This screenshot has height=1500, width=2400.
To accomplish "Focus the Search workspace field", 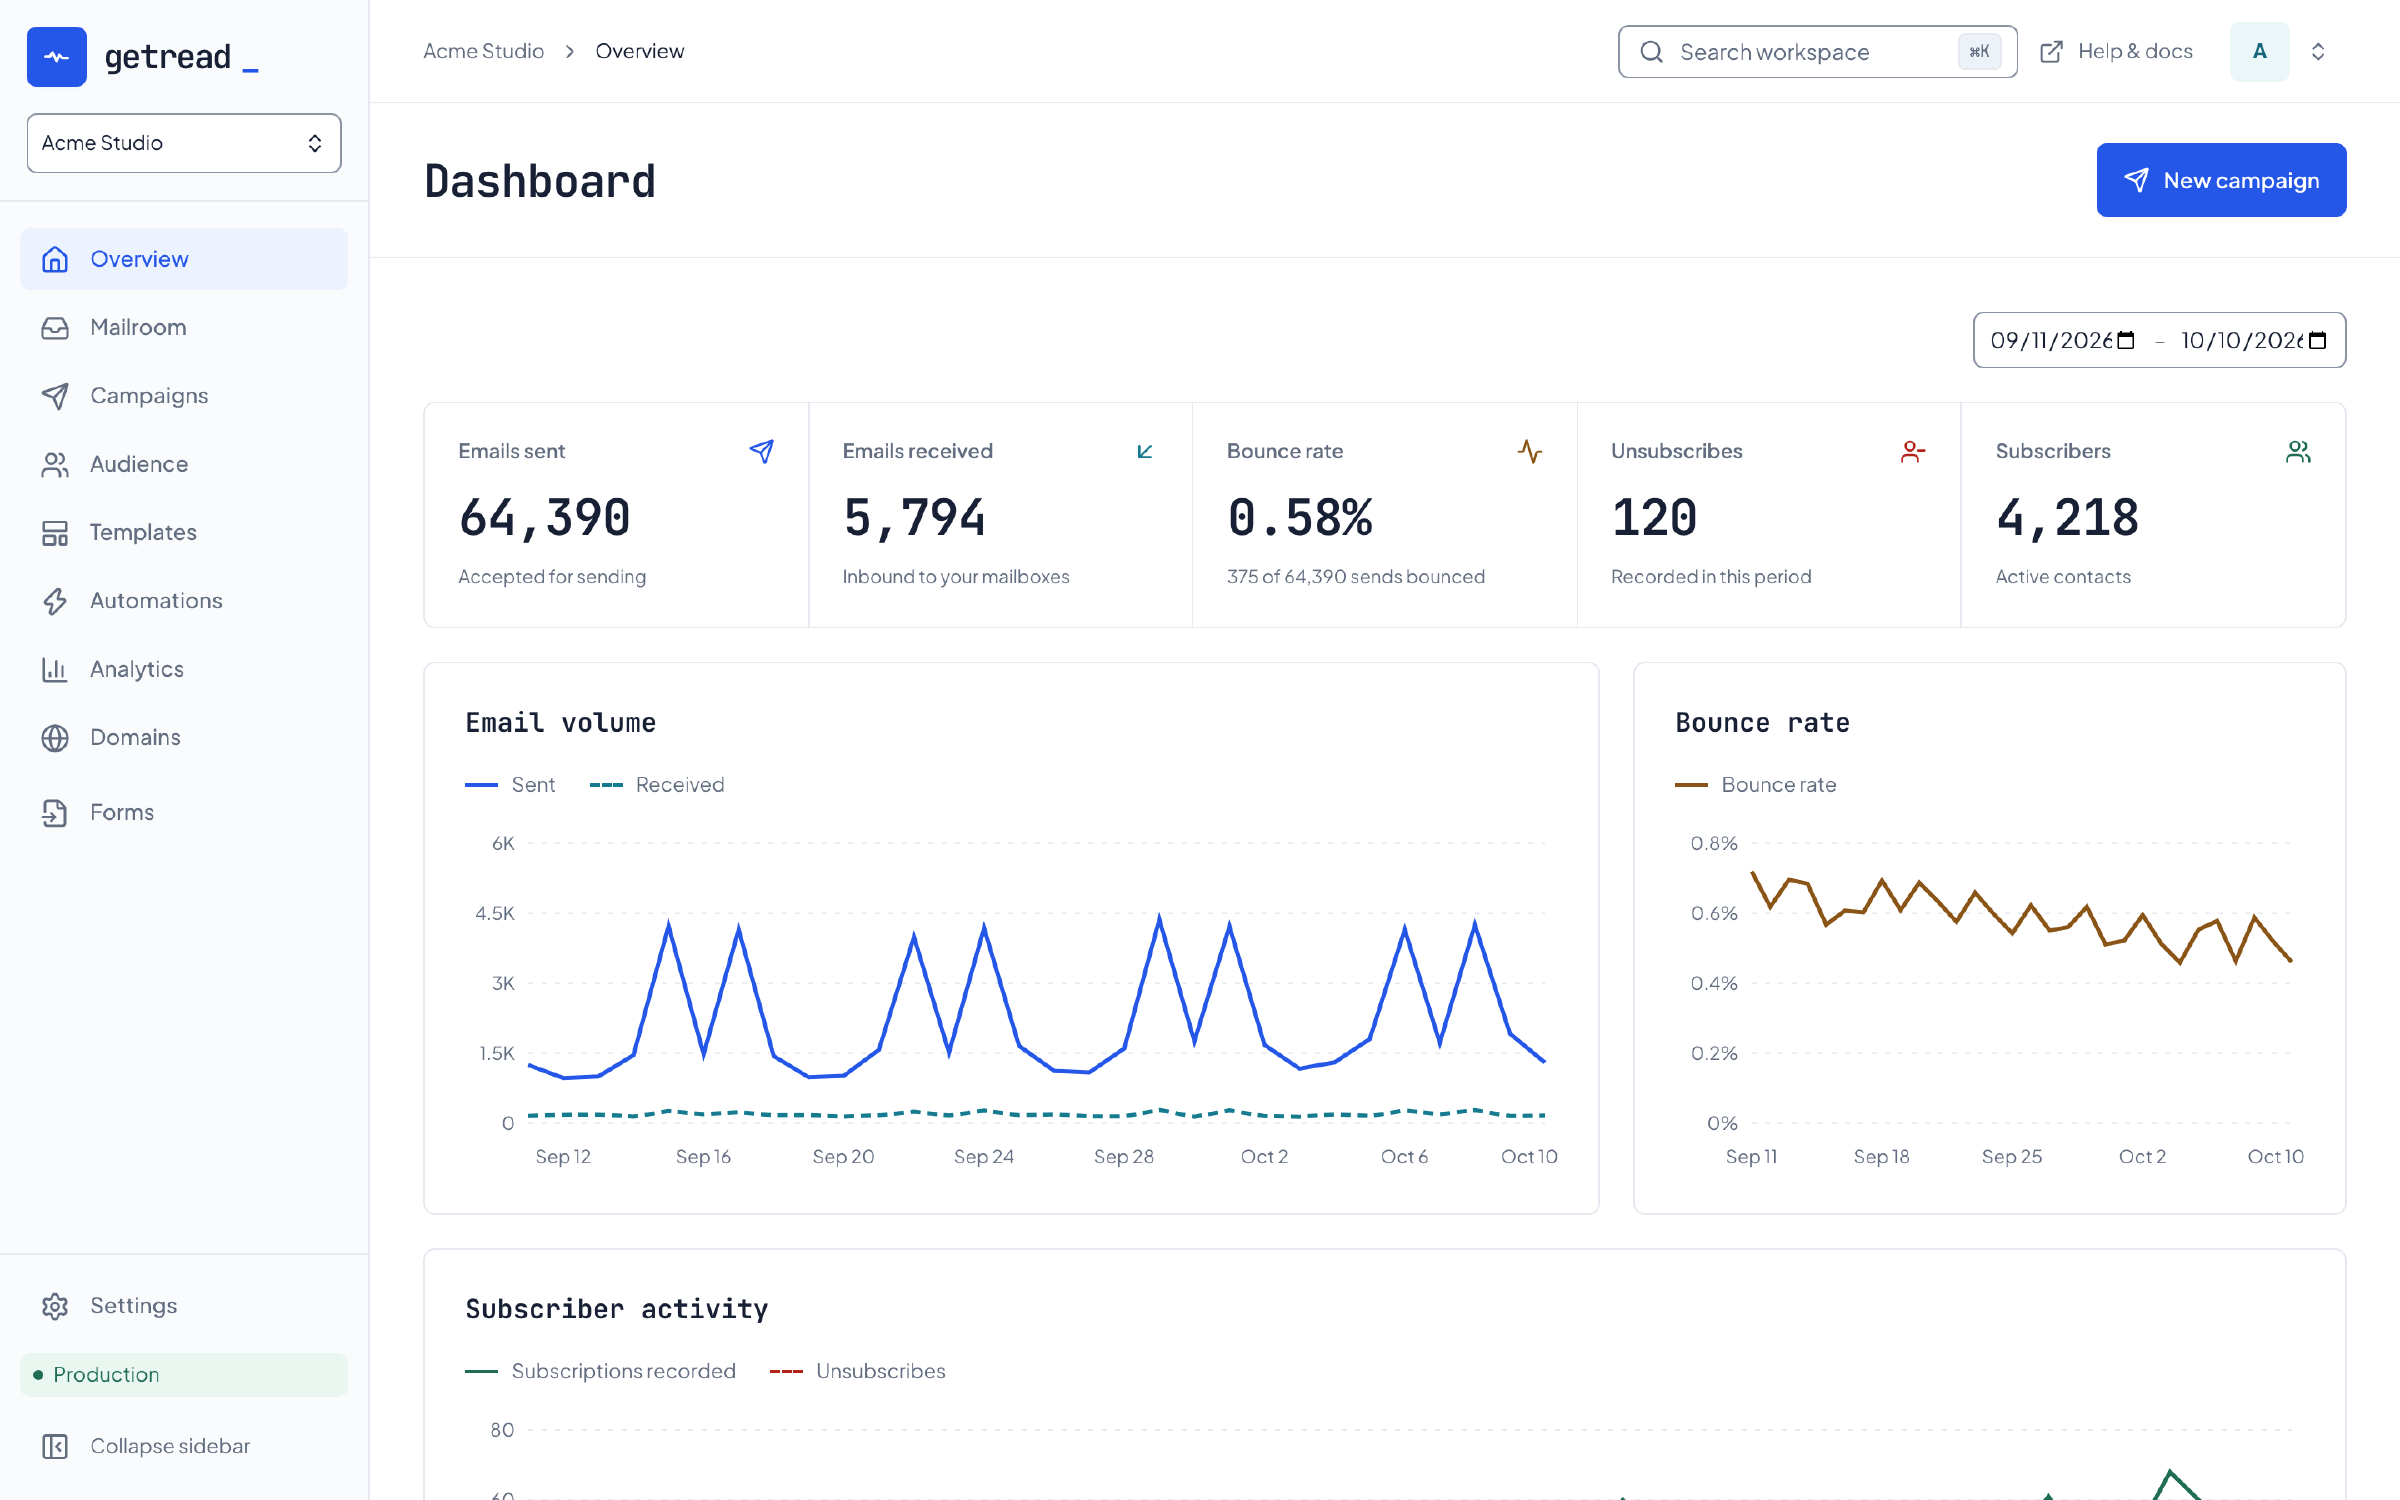I will tap(1817, 52).
